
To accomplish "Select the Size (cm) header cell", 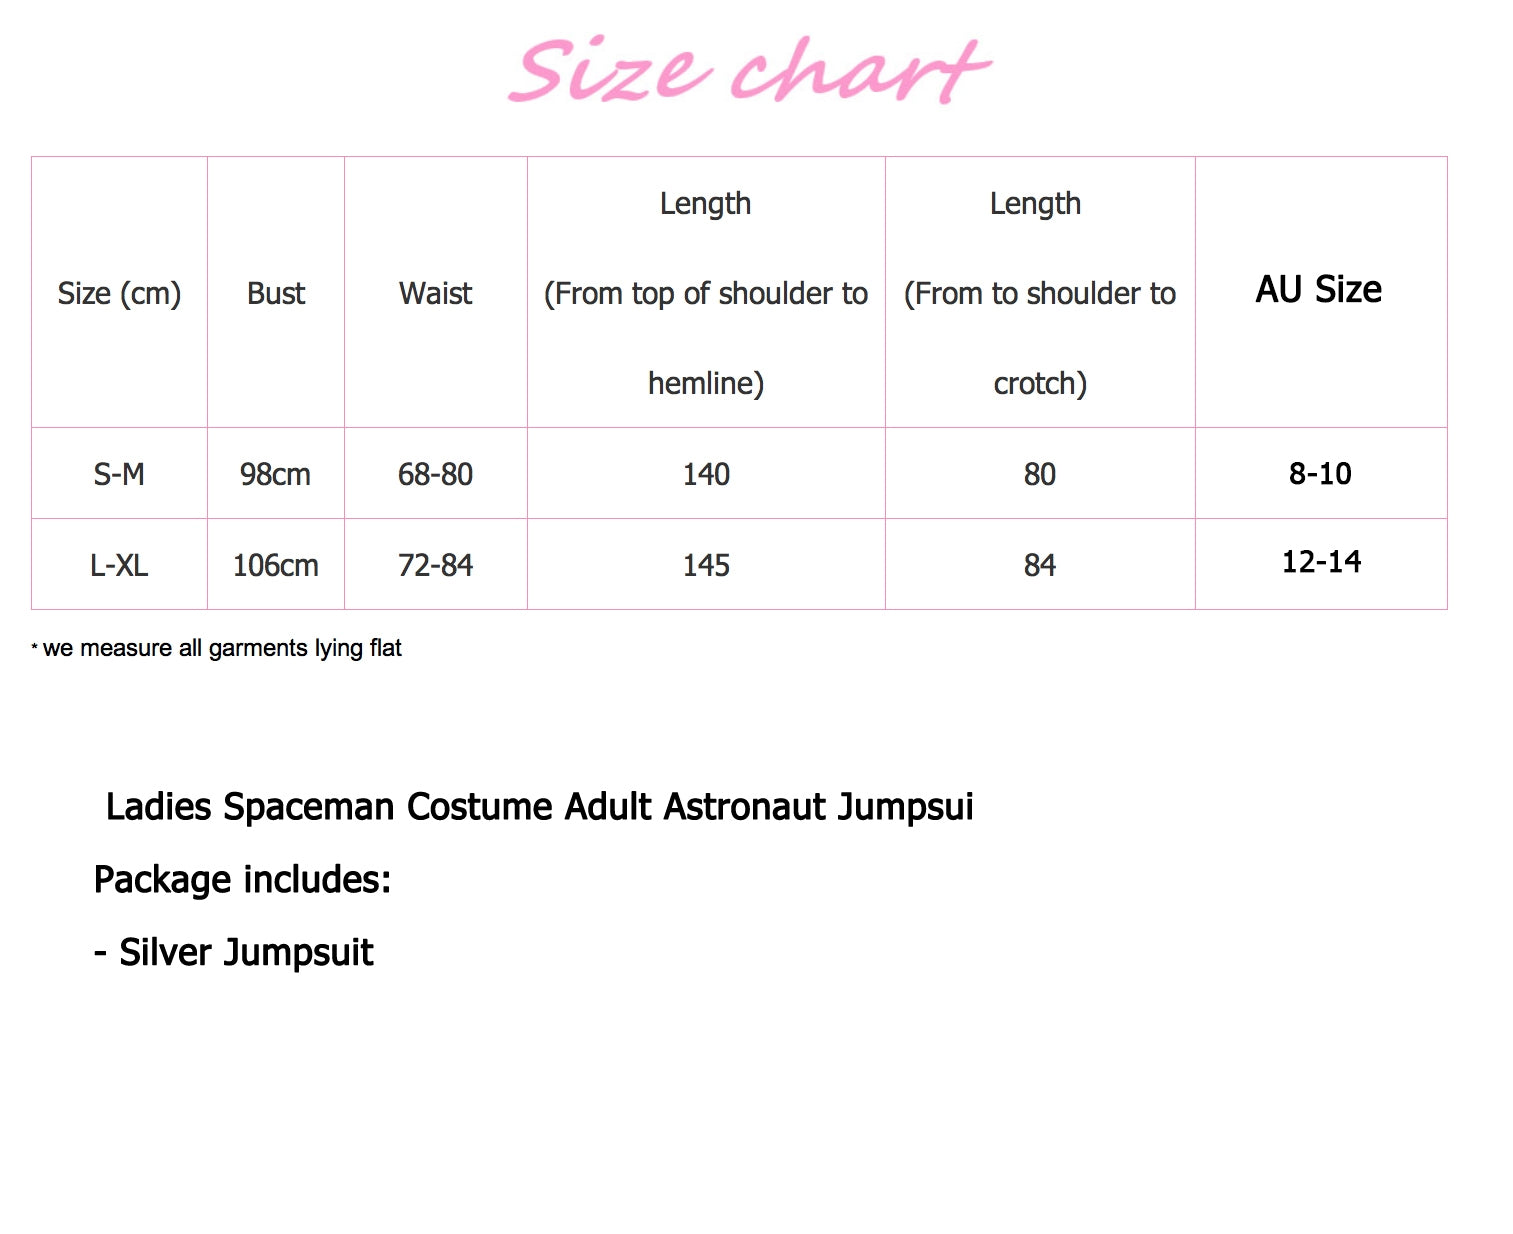I will click(x=119, y=293).
